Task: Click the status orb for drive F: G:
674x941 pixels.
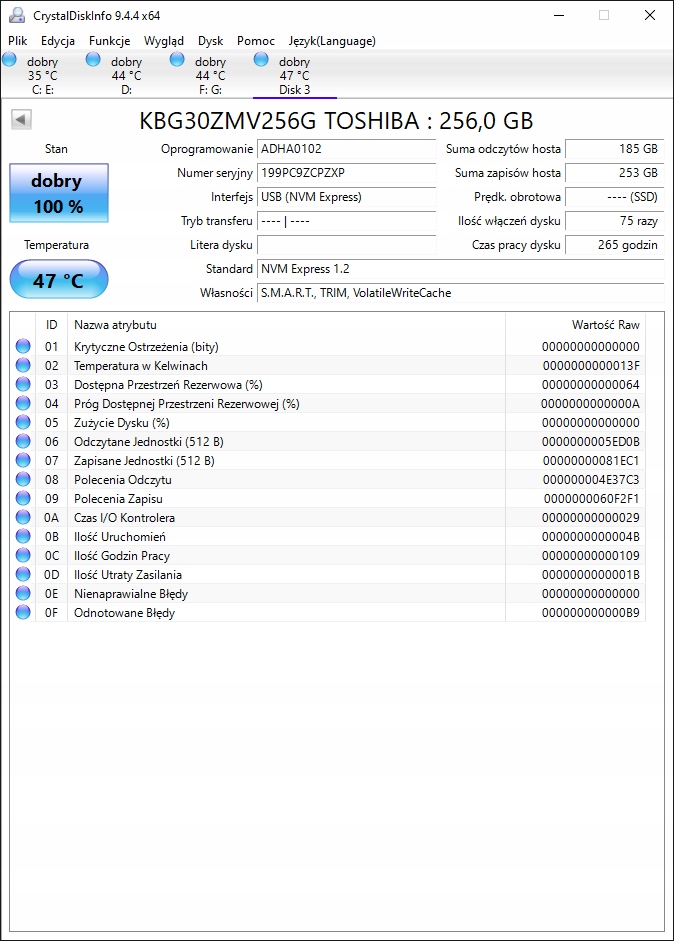Action: pos(178,60)
